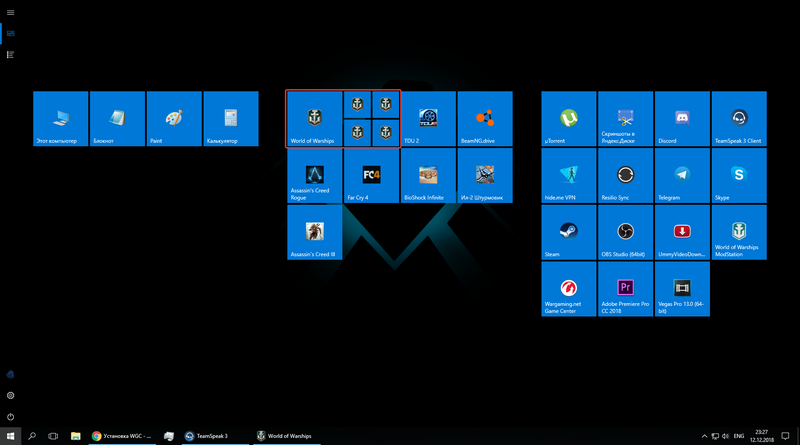Launch the Assassin's Creed III tile

(315, 232)
